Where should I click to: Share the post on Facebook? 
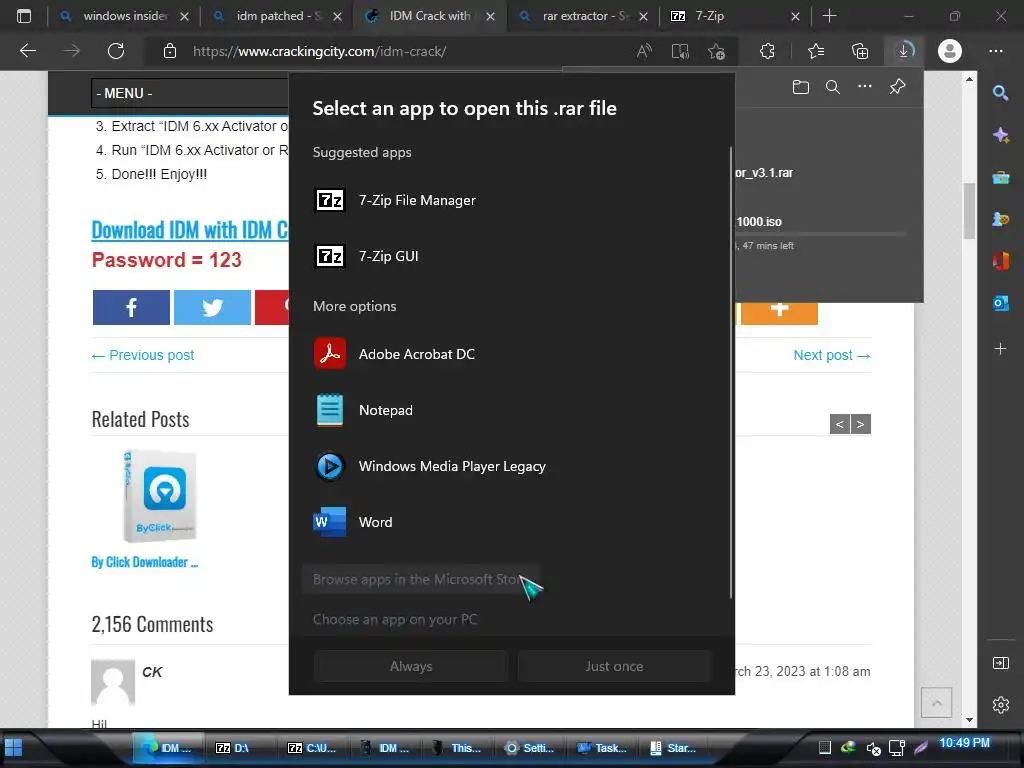coord(131,307)
